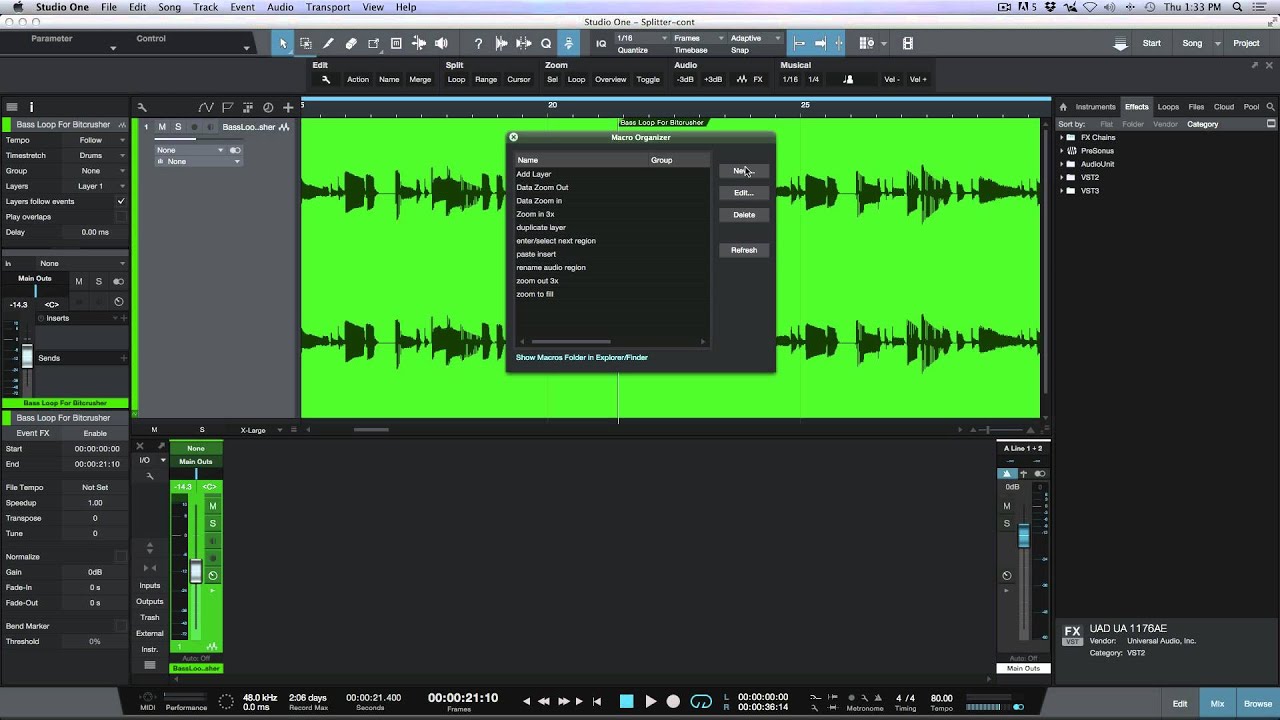This screenshot has width=1280, height=720.
Task: Toggle record arm on track 1
Action: click(x=195, y=127)
